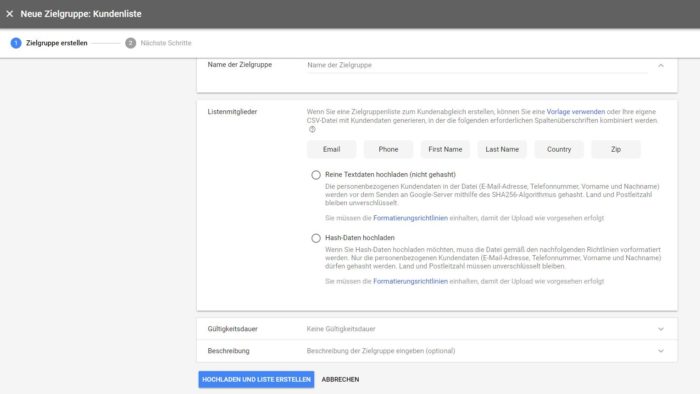Click the First Name column chip
This screenshot has height=394, width=700.
(445, 149)
